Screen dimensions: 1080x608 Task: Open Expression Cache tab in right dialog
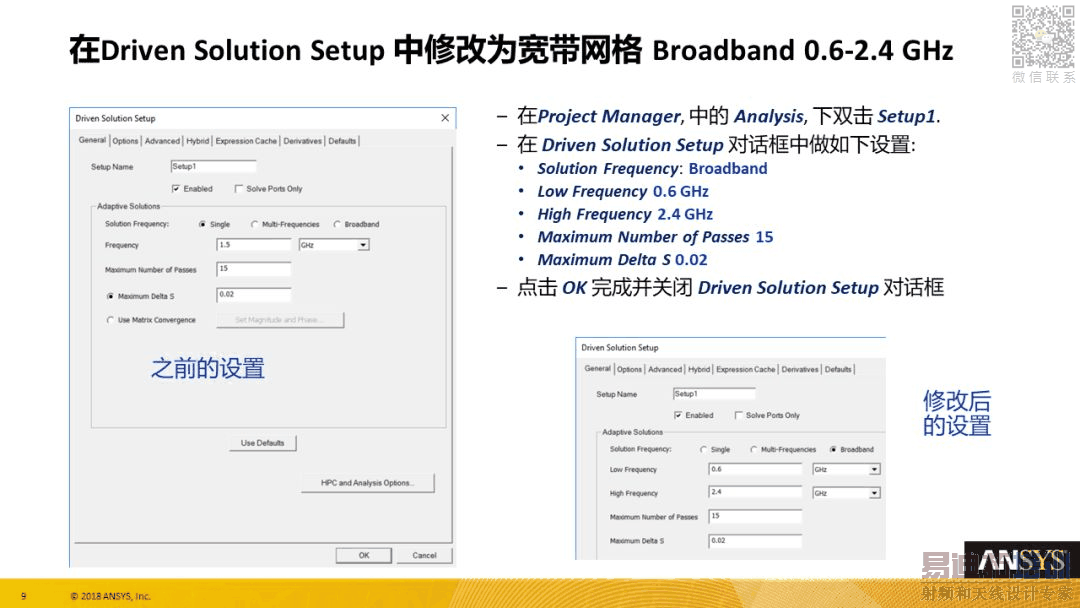745,370
